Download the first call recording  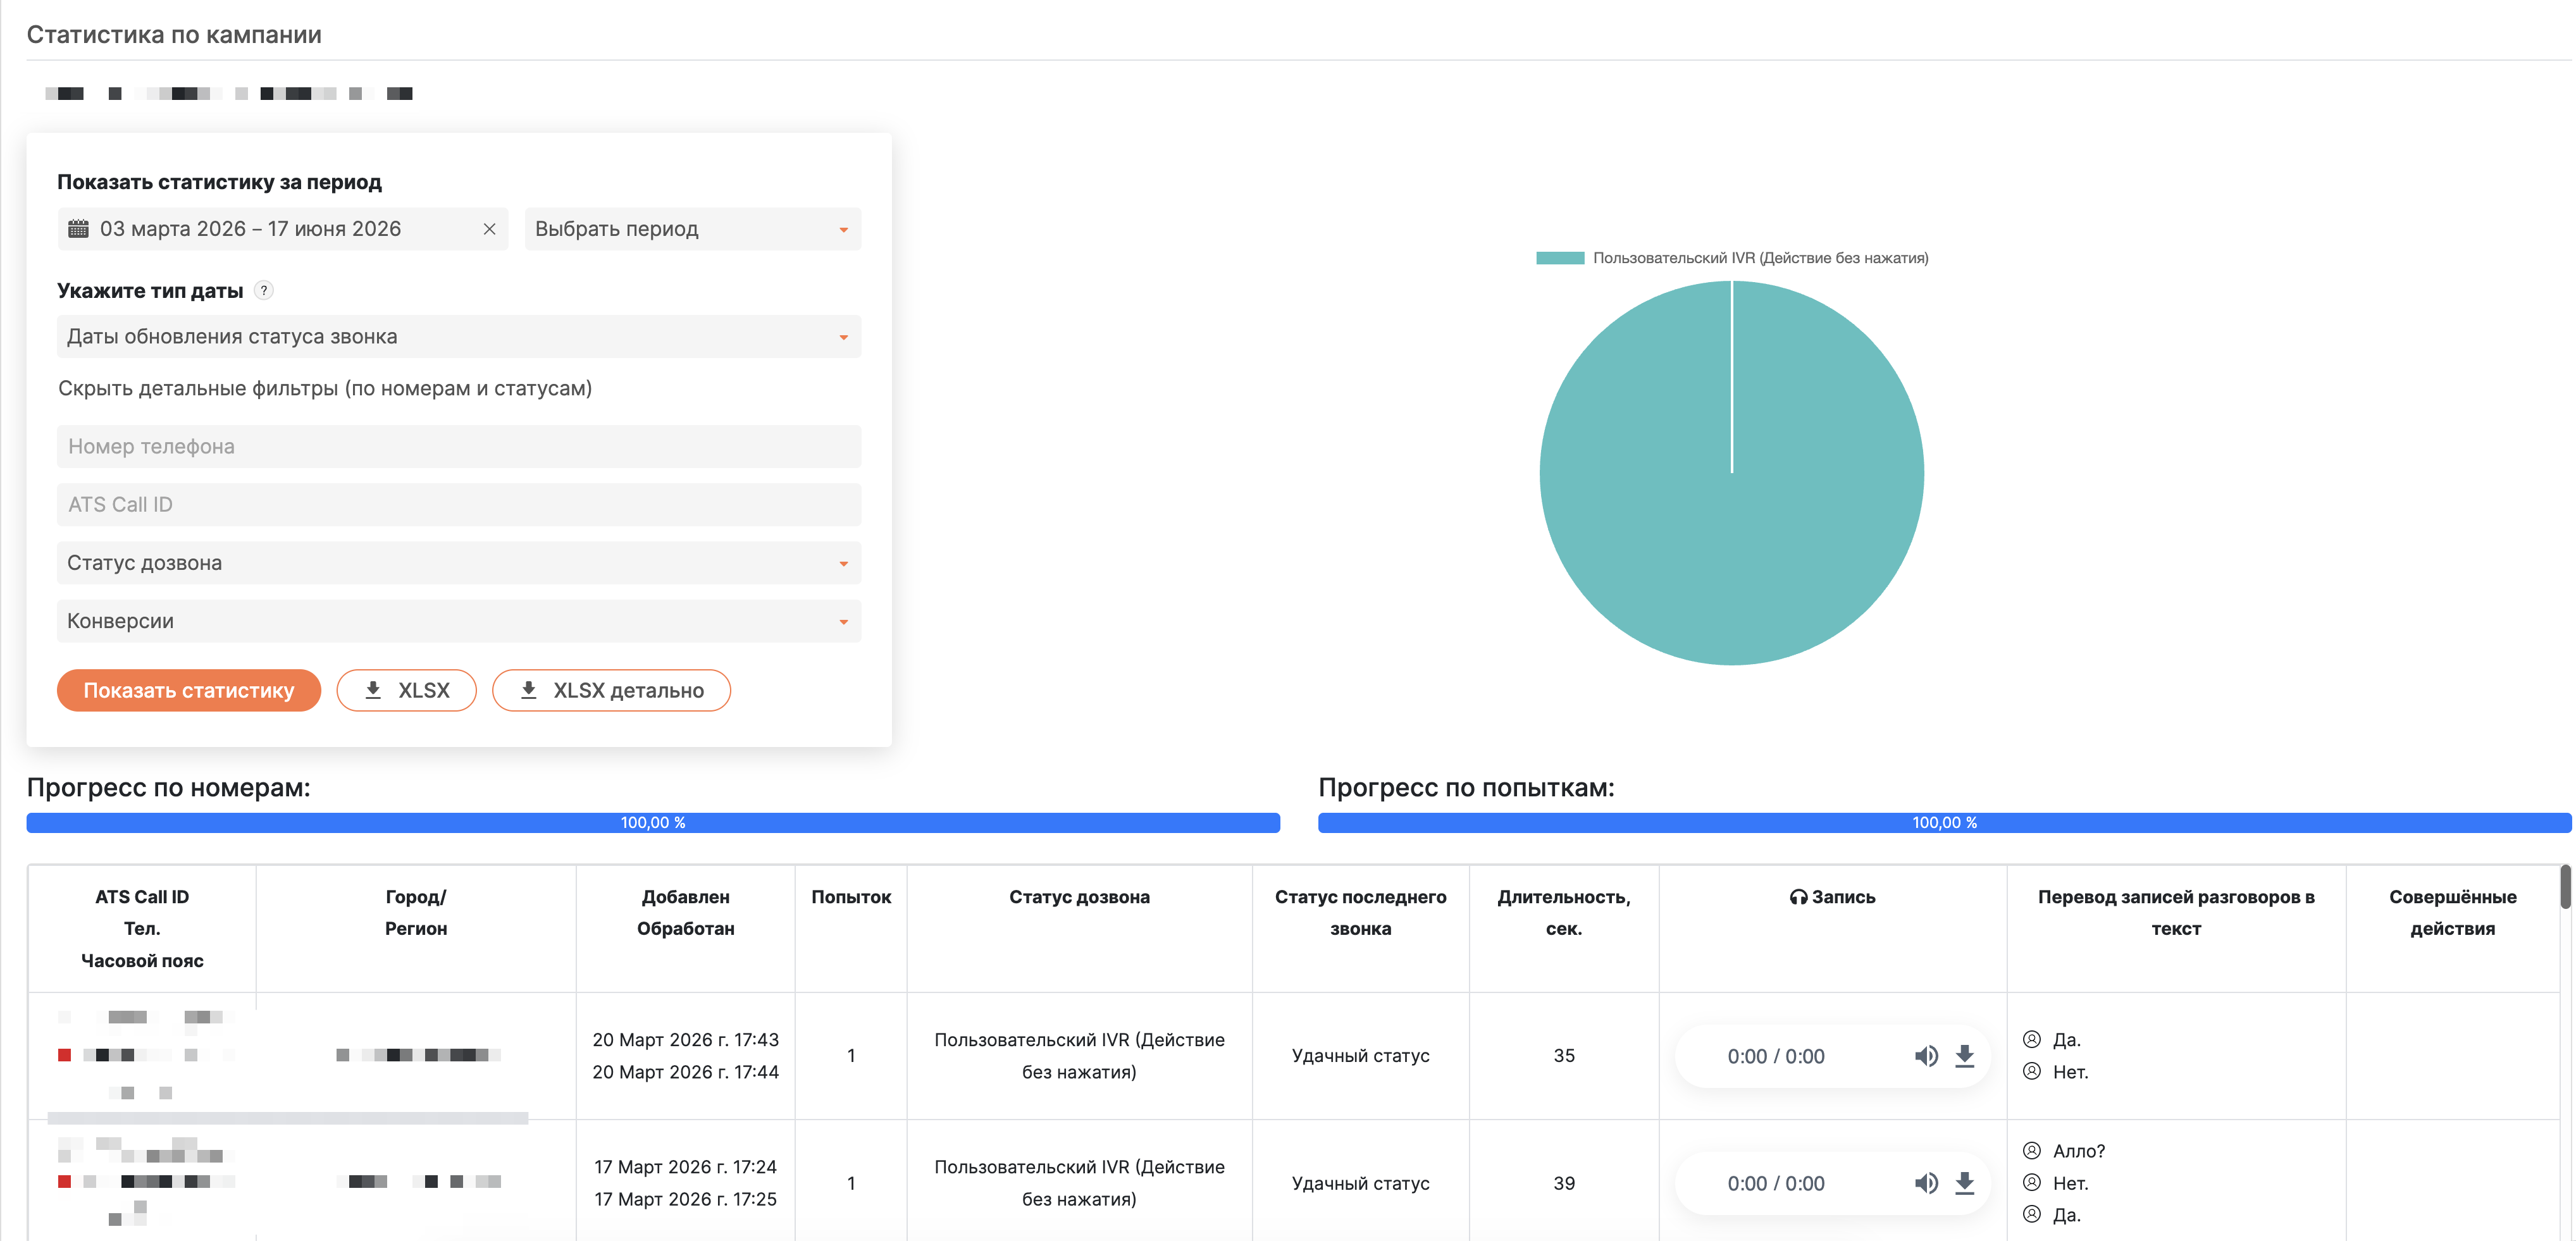pyautogui.click(x=1965, y=1056)
